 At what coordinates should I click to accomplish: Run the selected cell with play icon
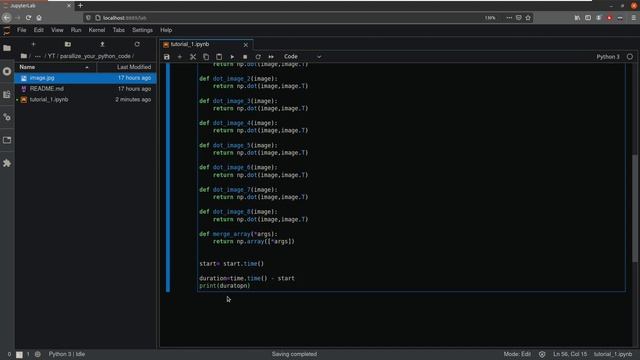pyautogui.click(x=232, y=57)
